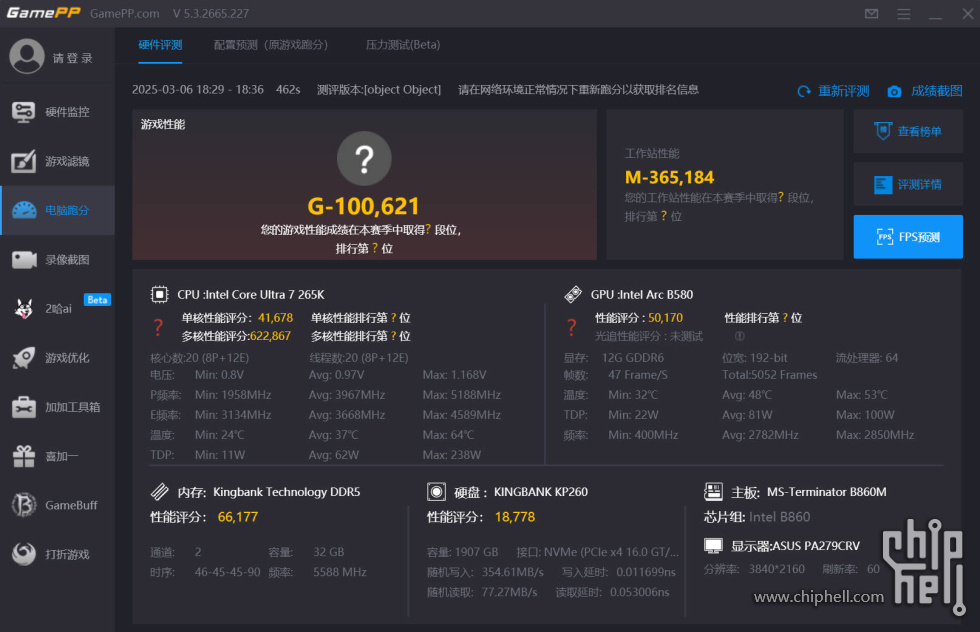The height and width of the screenshot is (632, 980).
Task: Open the 打折游戏 discount games sidebar item
Action: point(57,554)
